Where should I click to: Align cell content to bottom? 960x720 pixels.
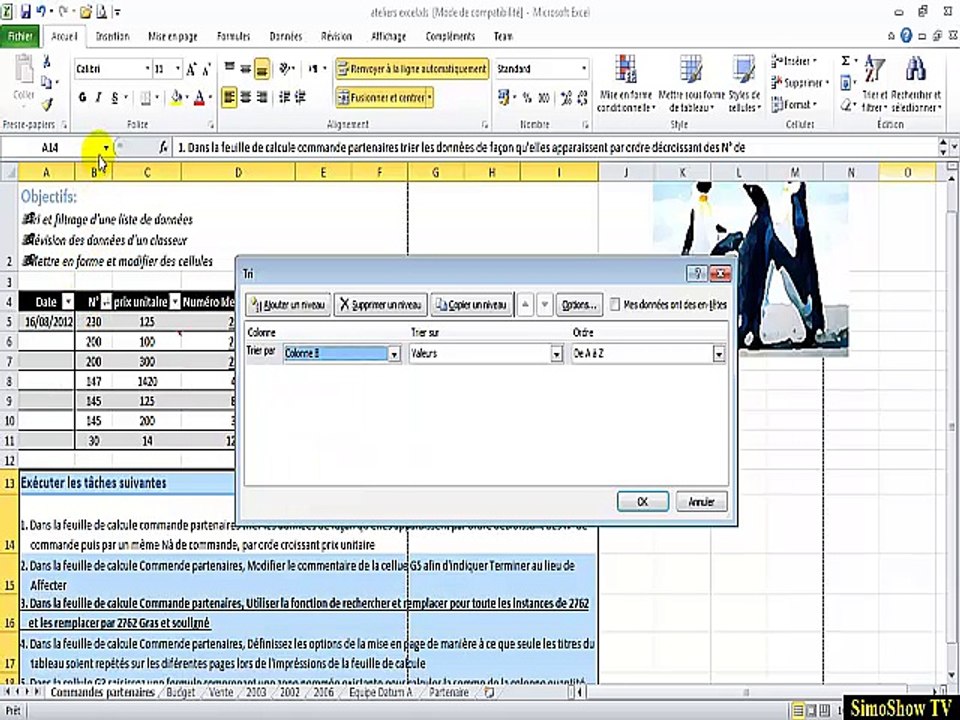point(262,69)
